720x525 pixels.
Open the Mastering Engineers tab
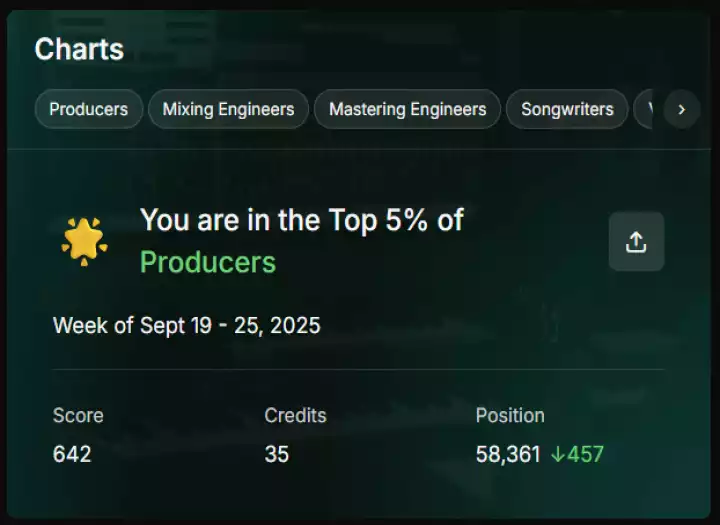coord(407,109)
